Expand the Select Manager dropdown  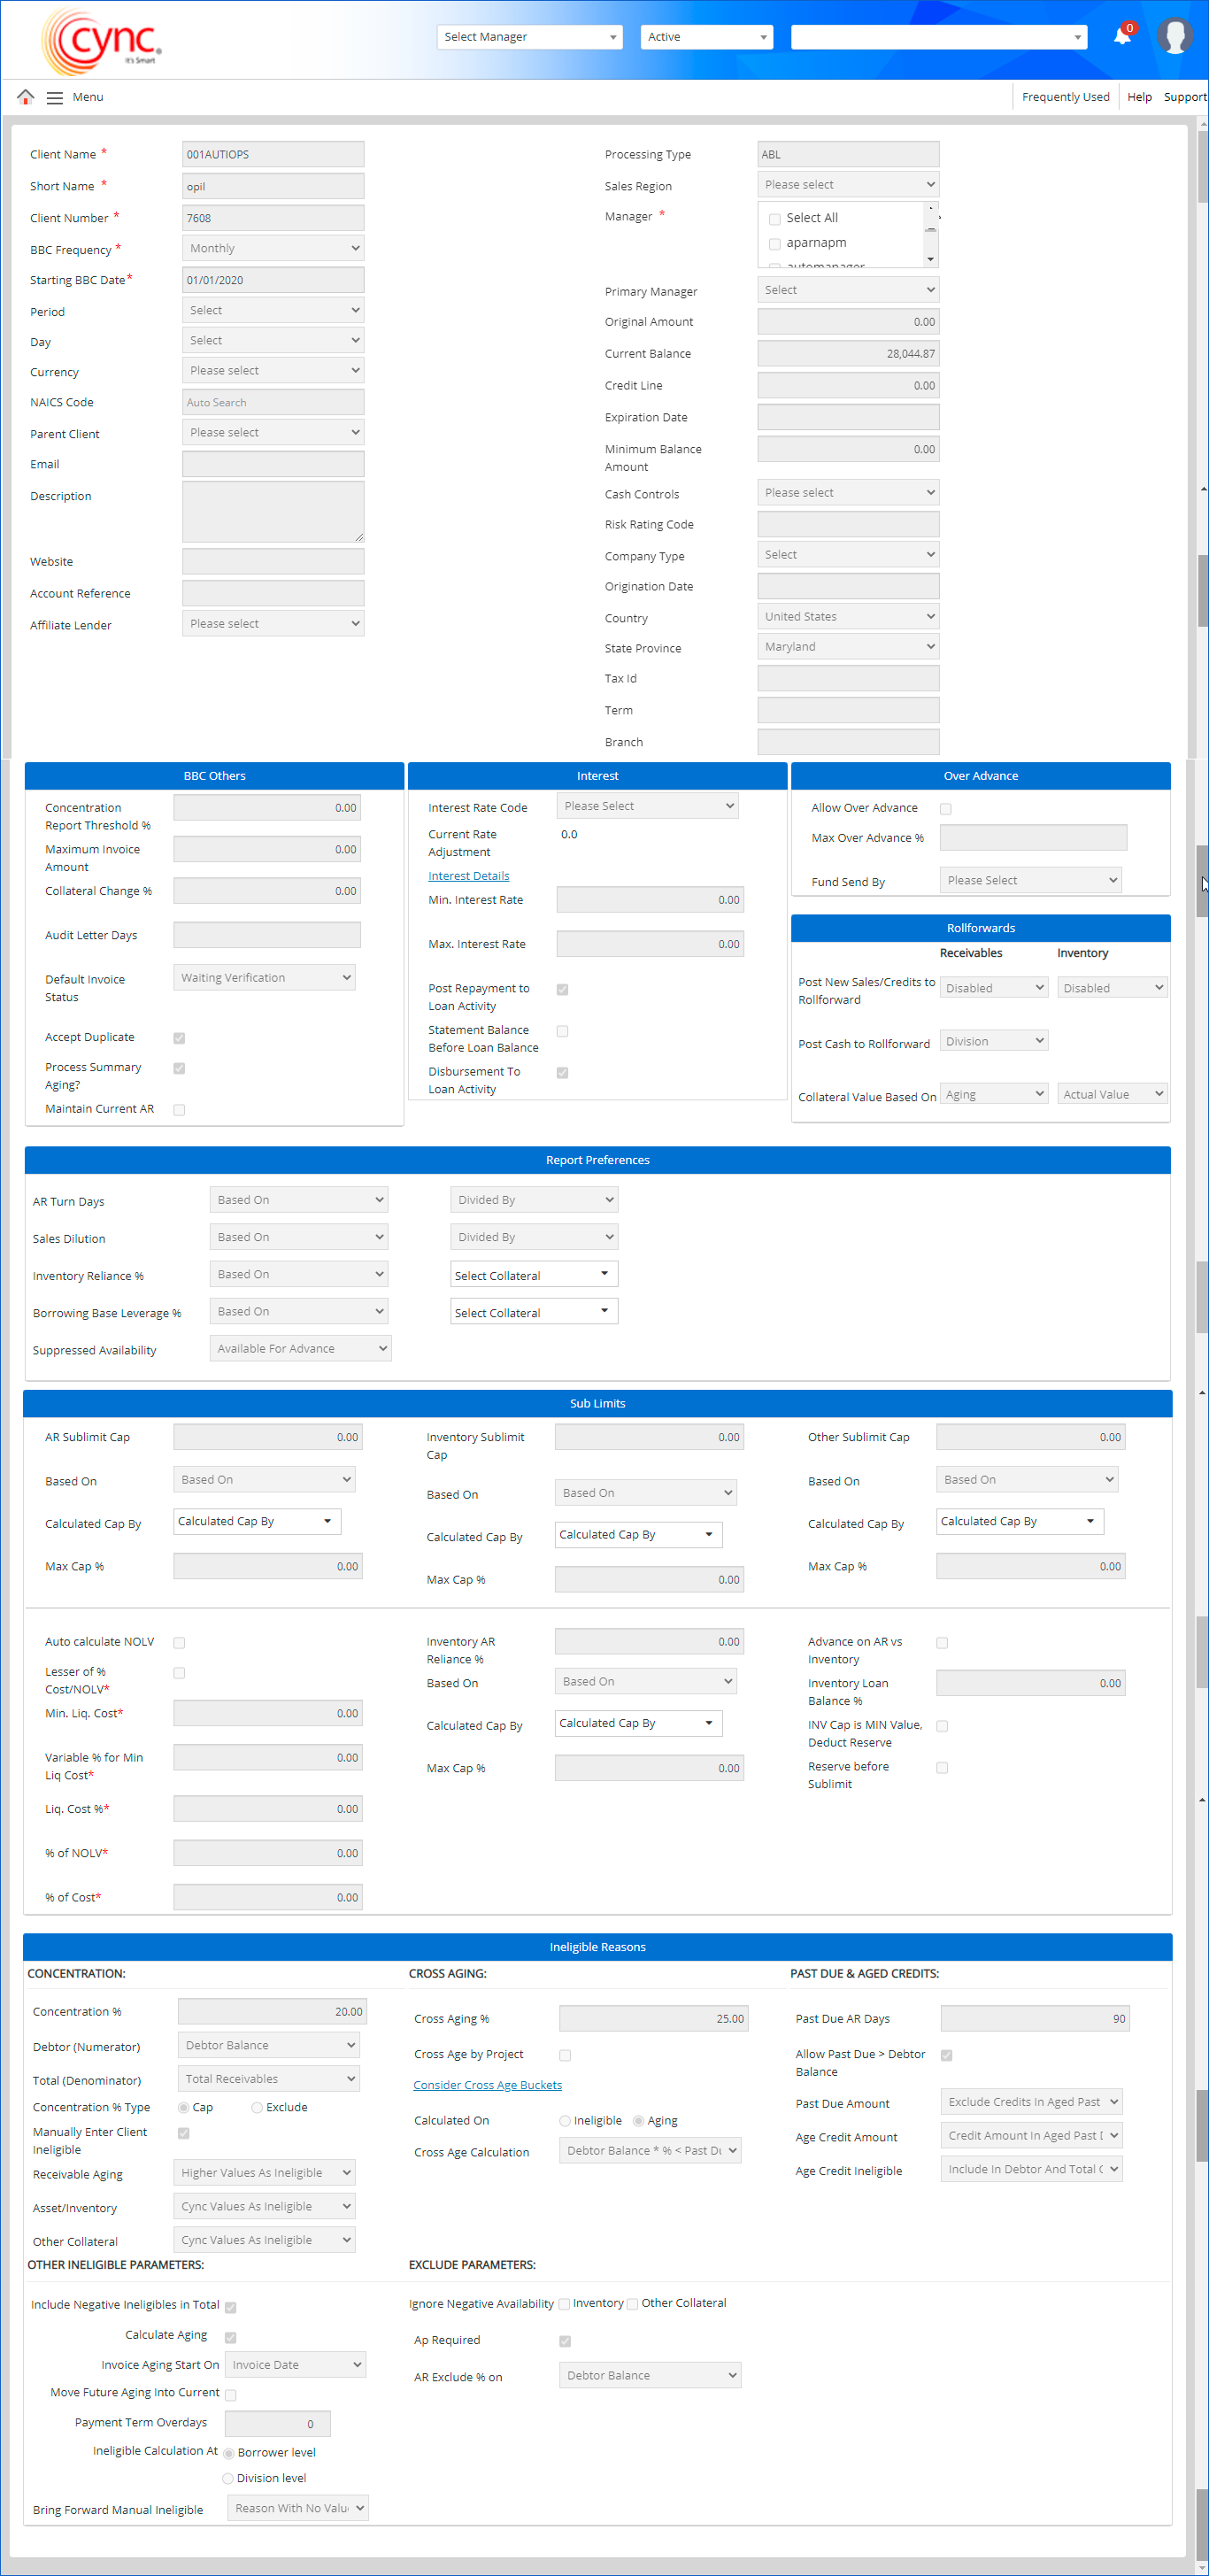point(529,37)
